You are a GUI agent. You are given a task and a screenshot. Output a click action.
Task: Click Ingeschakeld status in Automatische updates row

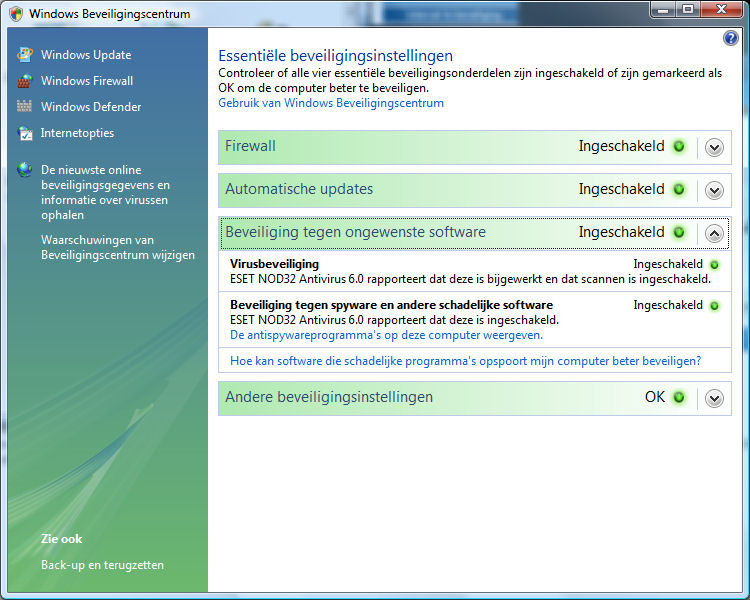621,189
